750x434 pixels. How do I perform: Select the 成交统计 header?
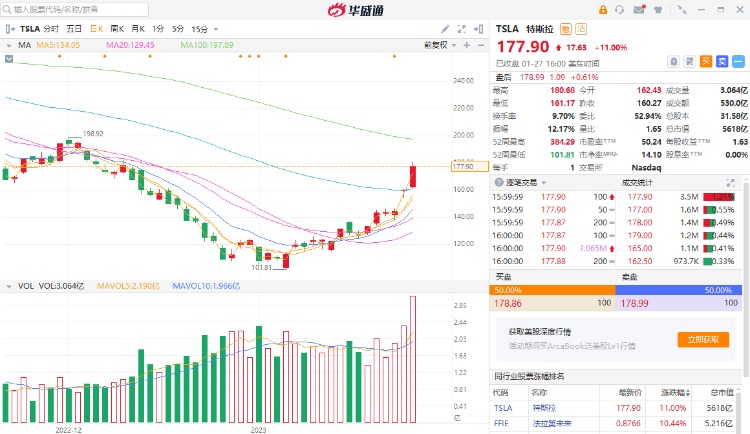tap(637, 182)
